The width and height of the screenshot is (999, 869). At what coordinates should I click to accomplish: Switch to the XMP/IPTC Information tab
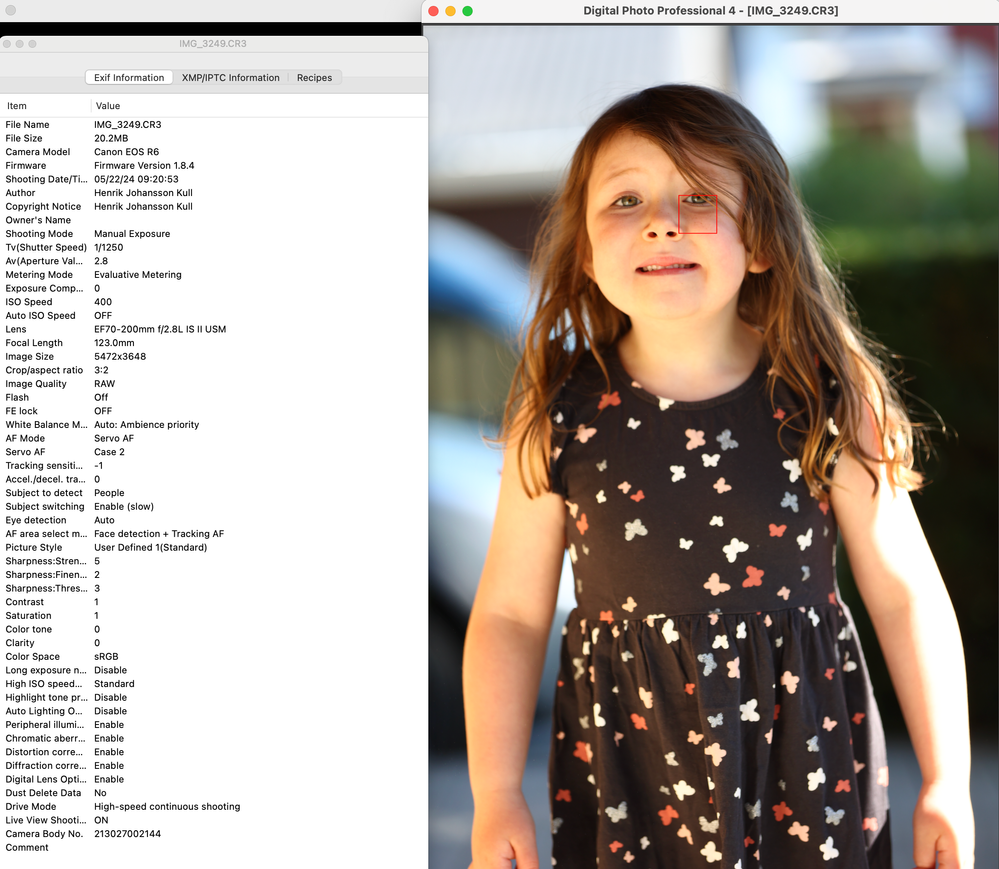230,77
